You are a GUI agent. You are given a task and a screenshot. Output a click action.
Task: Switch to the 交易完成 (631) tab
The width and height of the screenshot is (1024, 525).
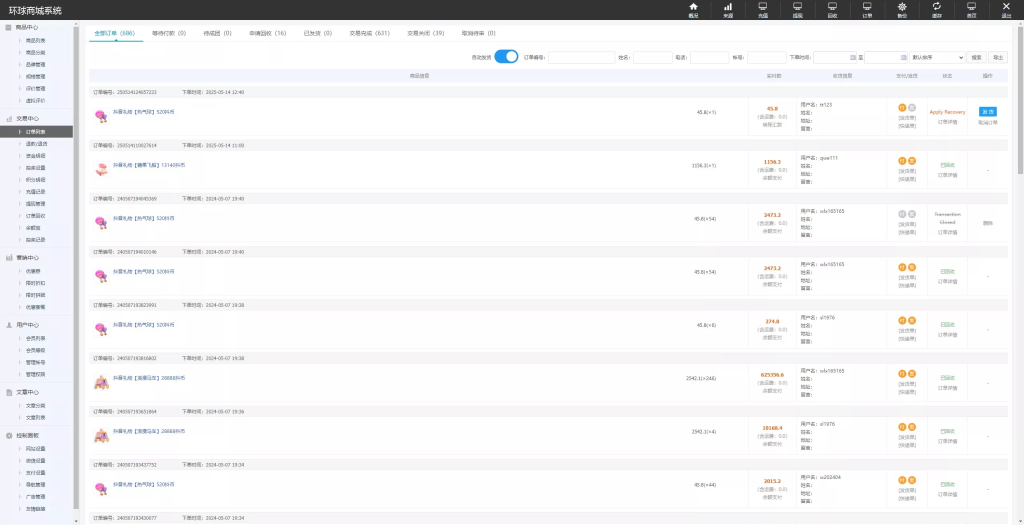click(369, 33)
